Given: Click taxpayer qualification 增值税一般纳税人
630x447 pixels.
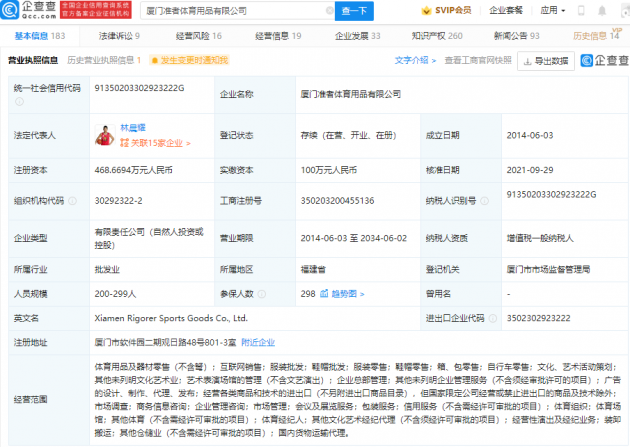Looking at the screenshot, I should 540,238.
